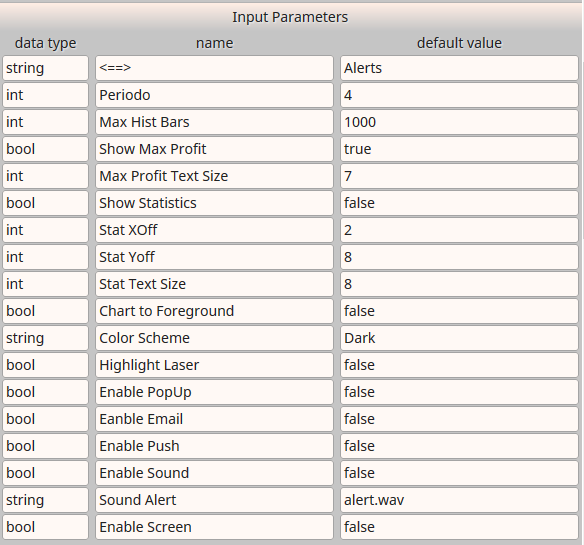
Task: Click Chart to Foreground false value
Action: click(x=459, y=311)
